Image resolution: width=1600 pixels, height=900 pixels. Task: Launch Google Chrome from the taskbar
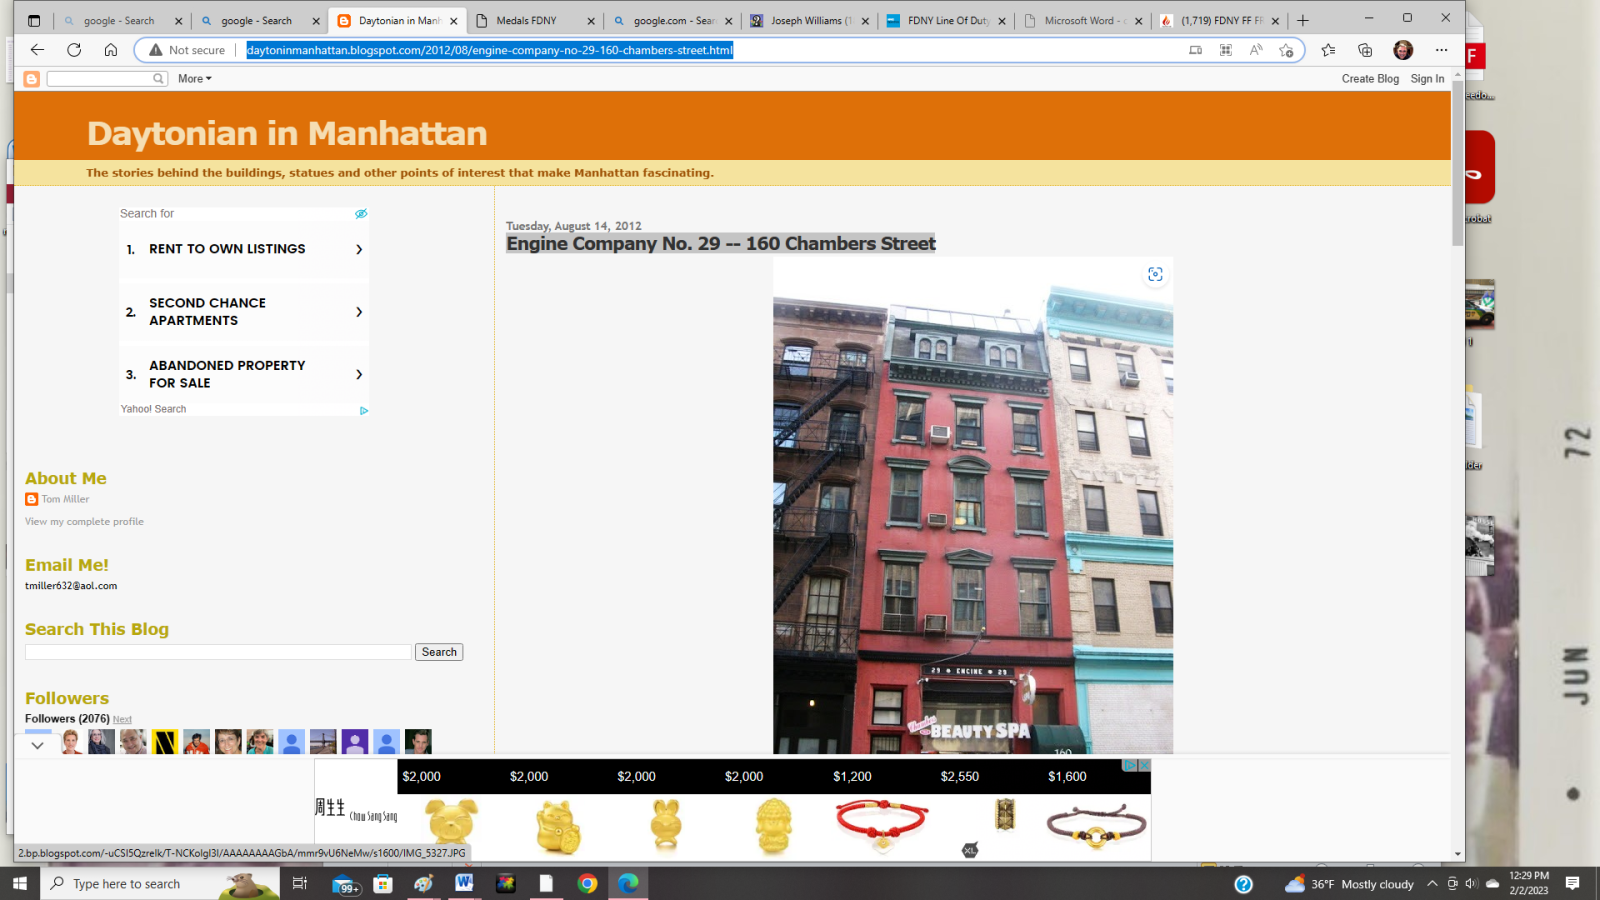[587, 884]
